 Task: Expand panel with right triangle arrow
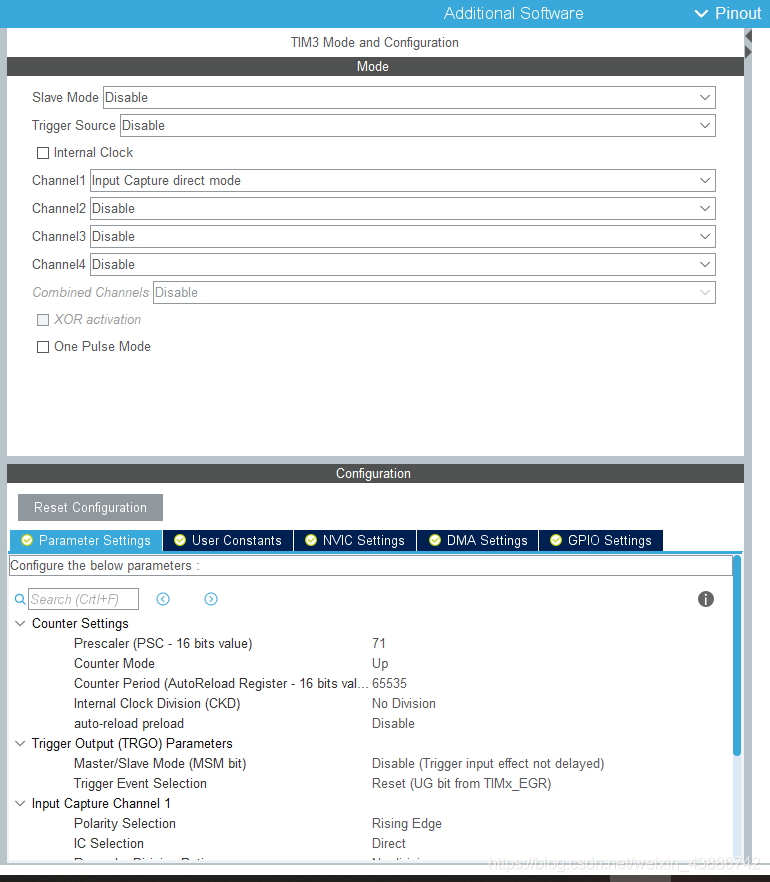749,52
